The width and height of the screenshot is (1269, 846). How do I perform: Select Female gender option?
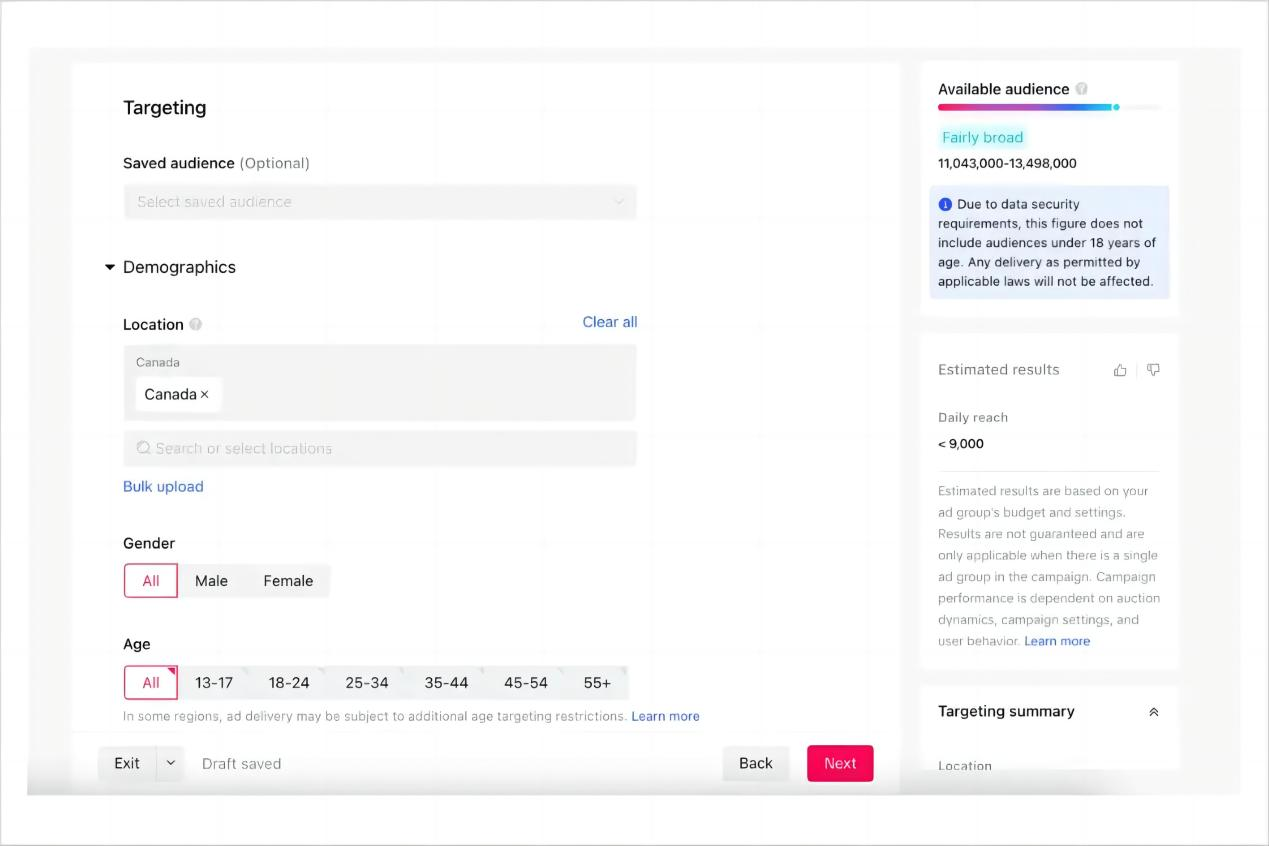point(288,581)
